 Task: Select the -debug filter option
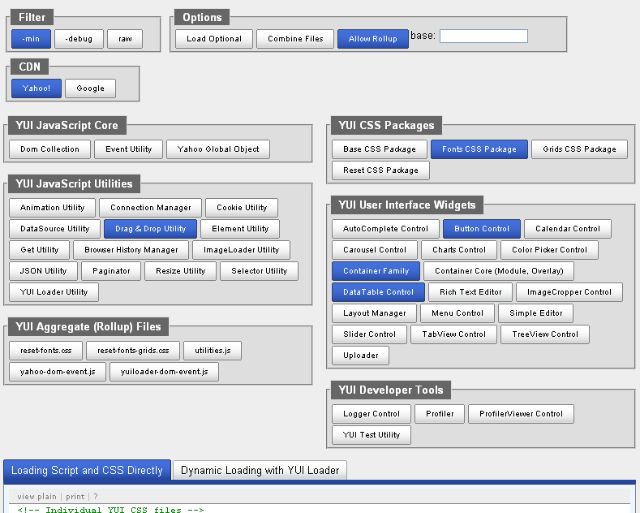coord(79,39)
